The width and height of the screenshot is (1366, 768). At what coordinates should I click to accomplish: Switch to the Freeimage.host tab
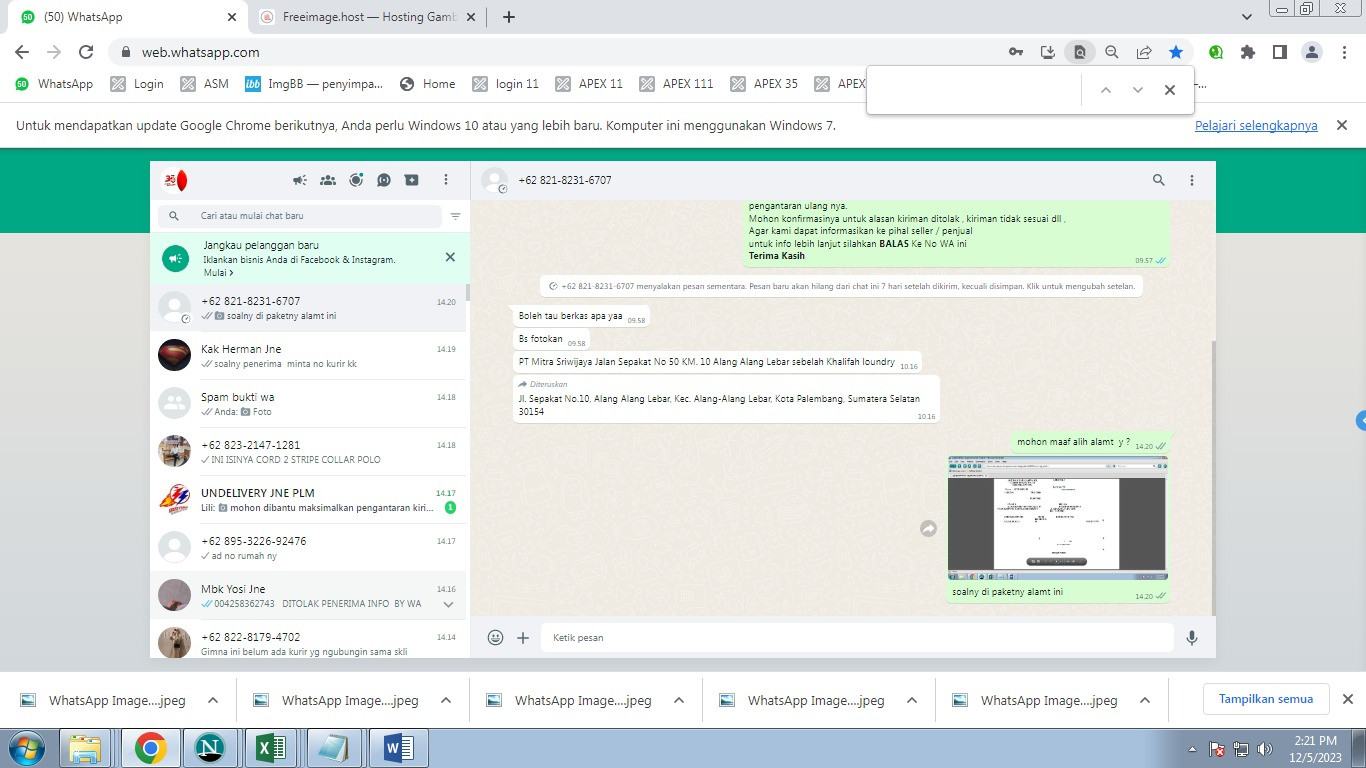pyautogui.click(x=369, y=17)
